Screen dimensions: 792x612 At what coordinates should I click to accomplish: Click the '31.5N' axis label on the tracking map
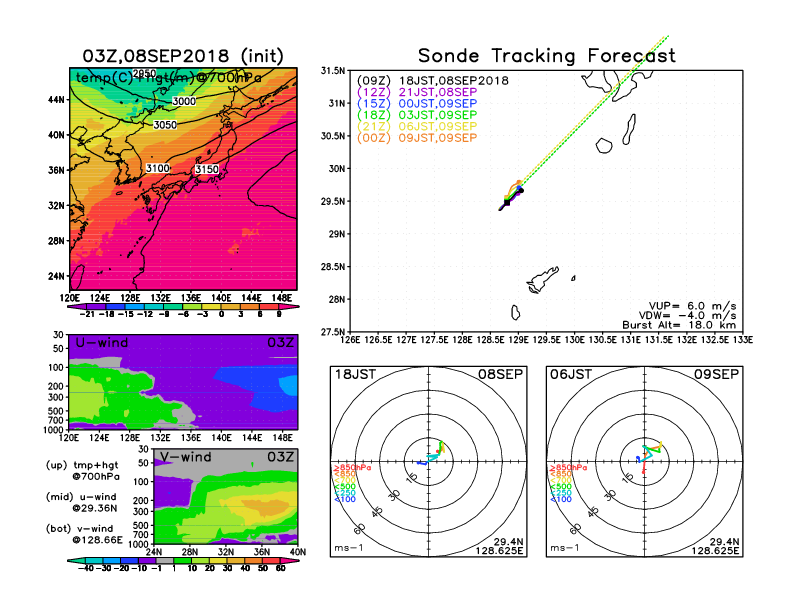[333, 71]
